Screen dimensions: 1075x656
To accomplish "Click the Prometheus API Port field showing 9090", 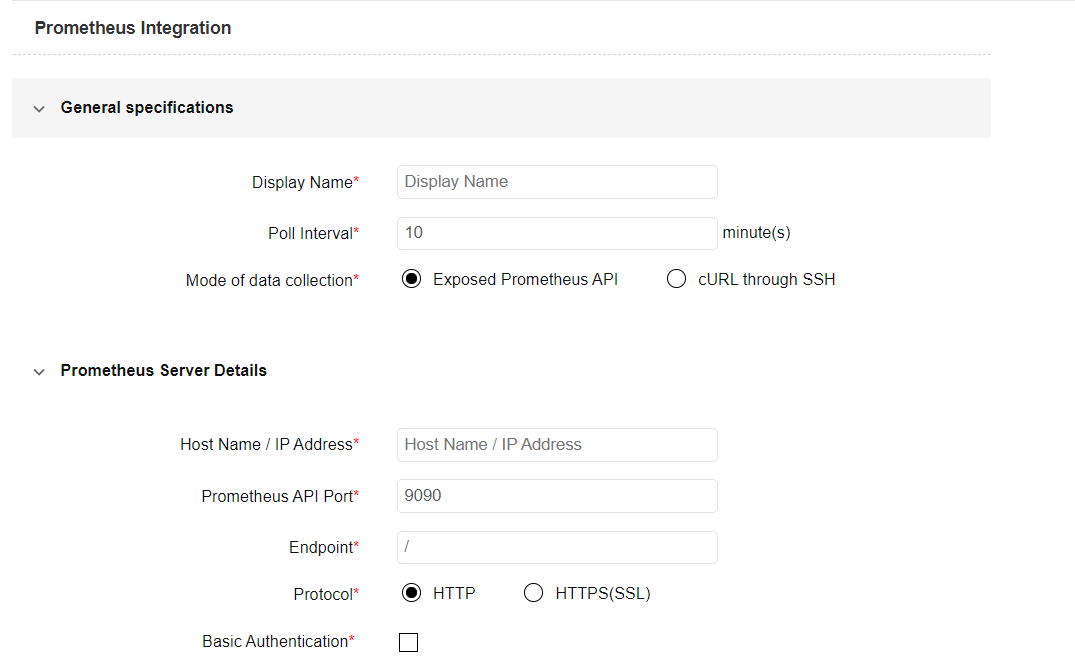I will (557, 495).
